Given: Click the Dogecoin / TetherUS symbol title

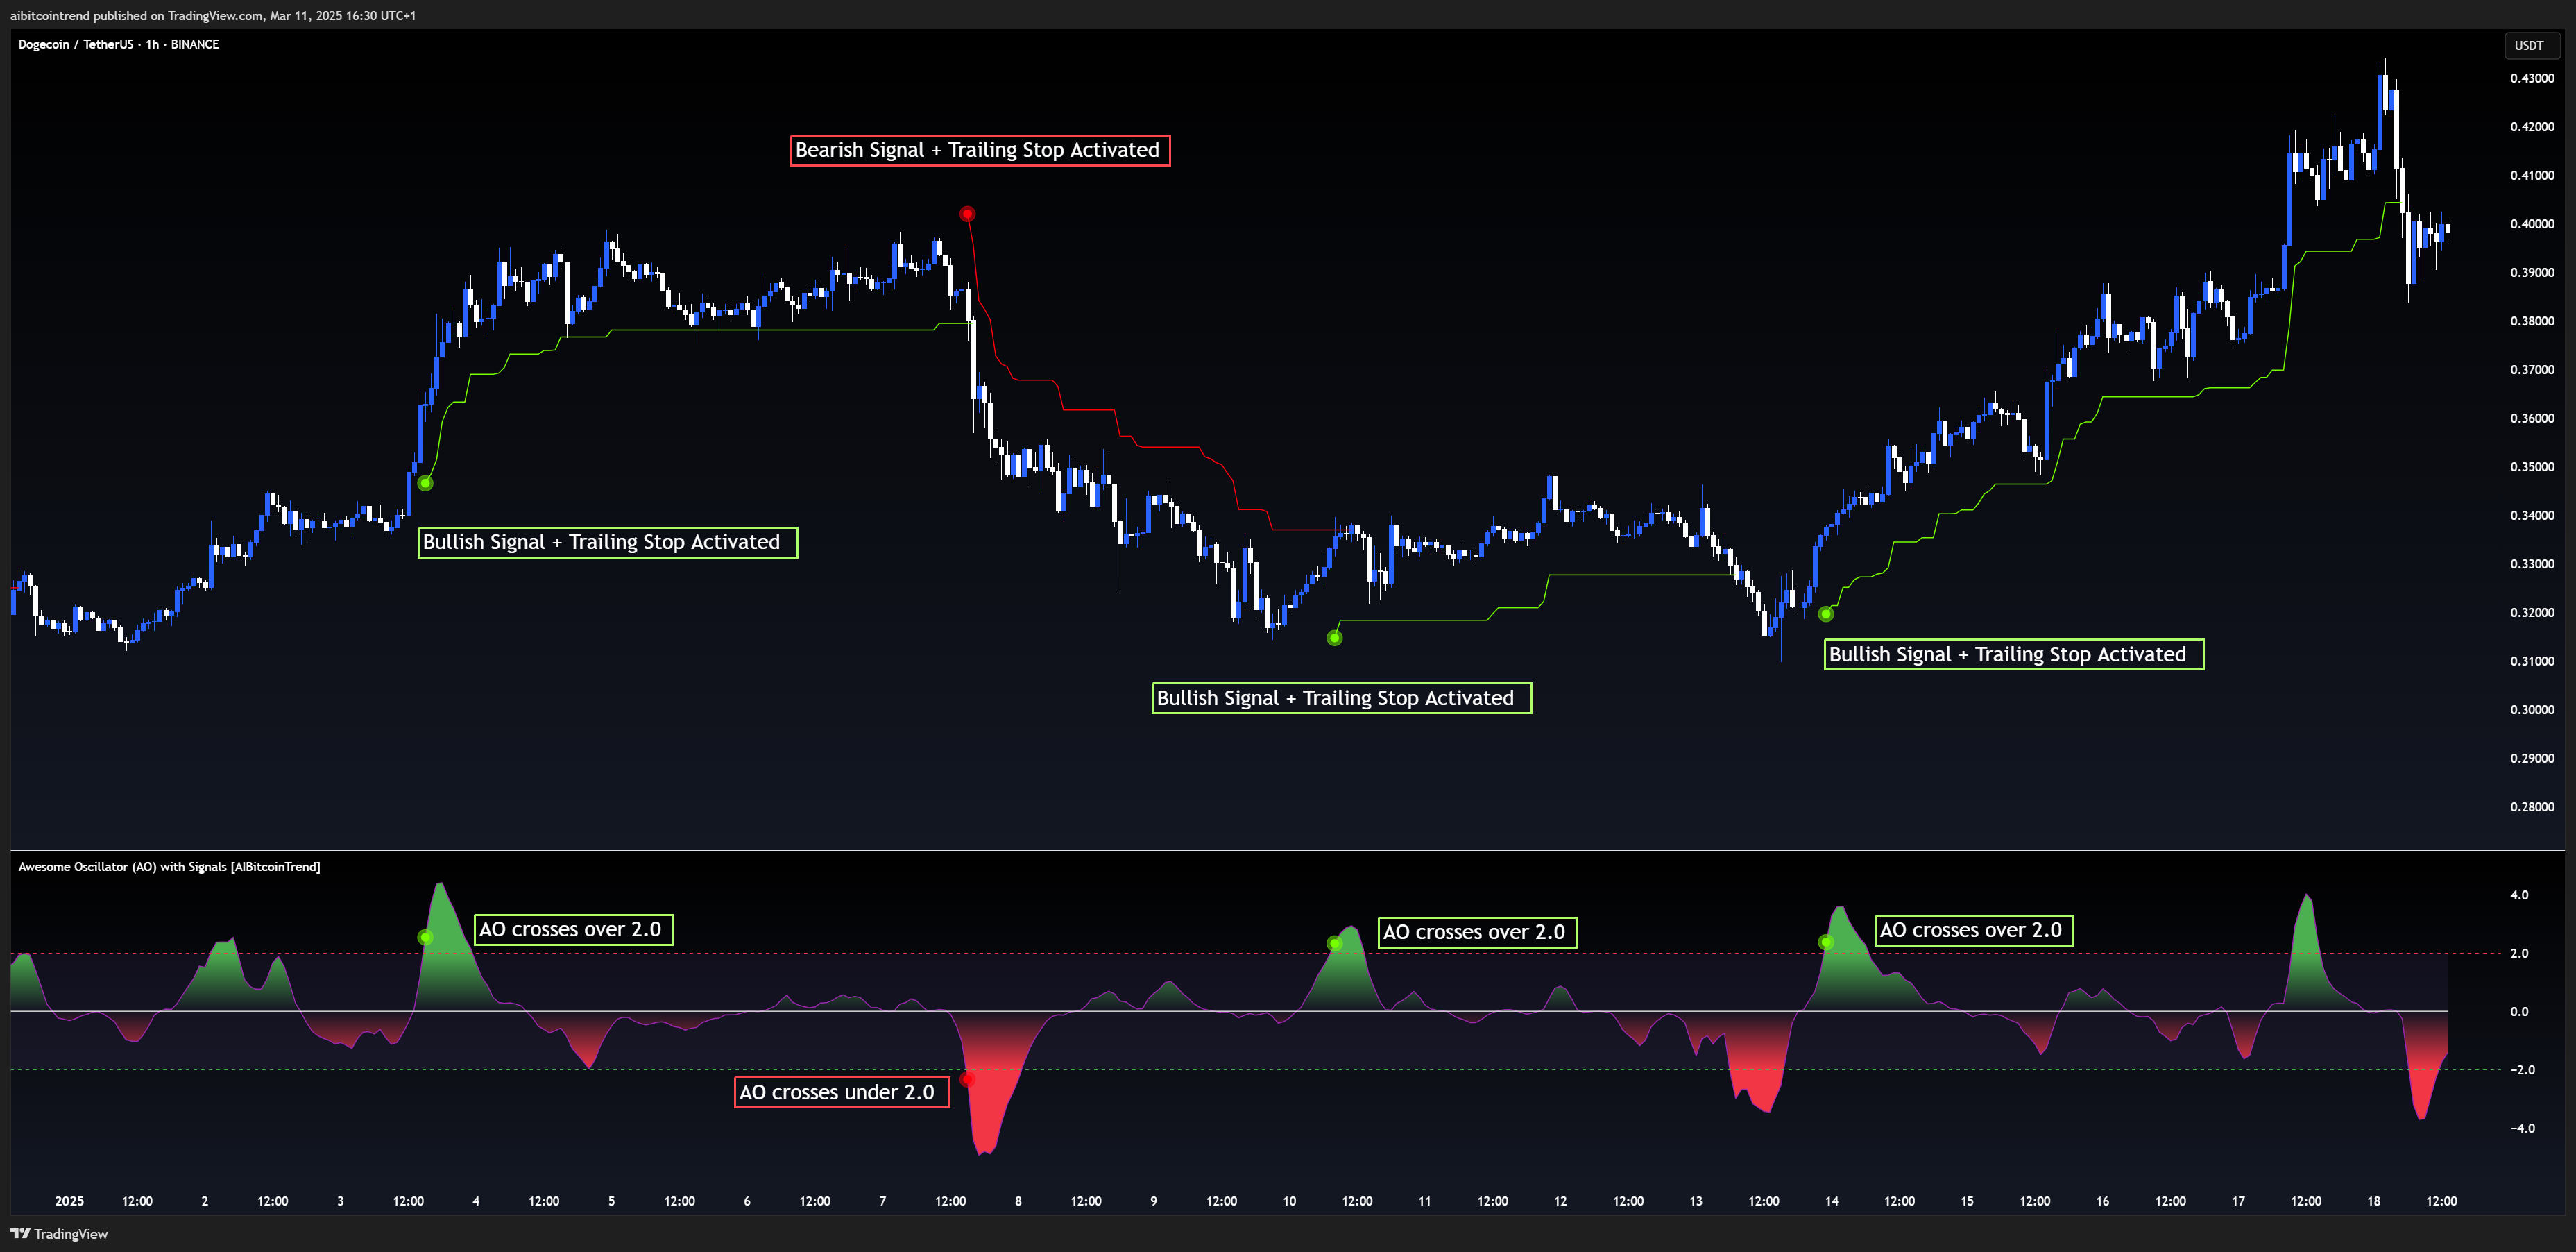Looking at the screenshot, I should click(118, 44).
